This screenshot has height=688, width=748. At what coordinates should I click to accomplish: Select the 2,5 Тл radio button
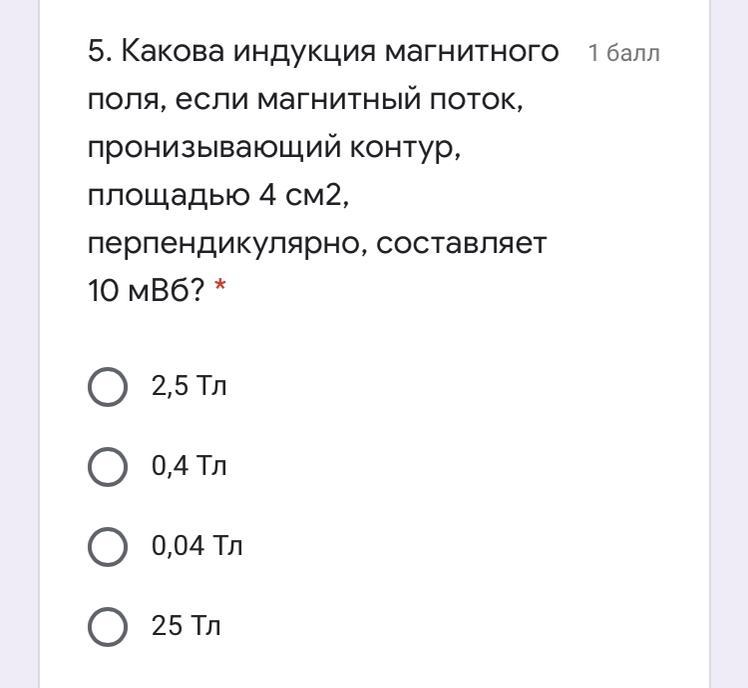tap(107, 387)
